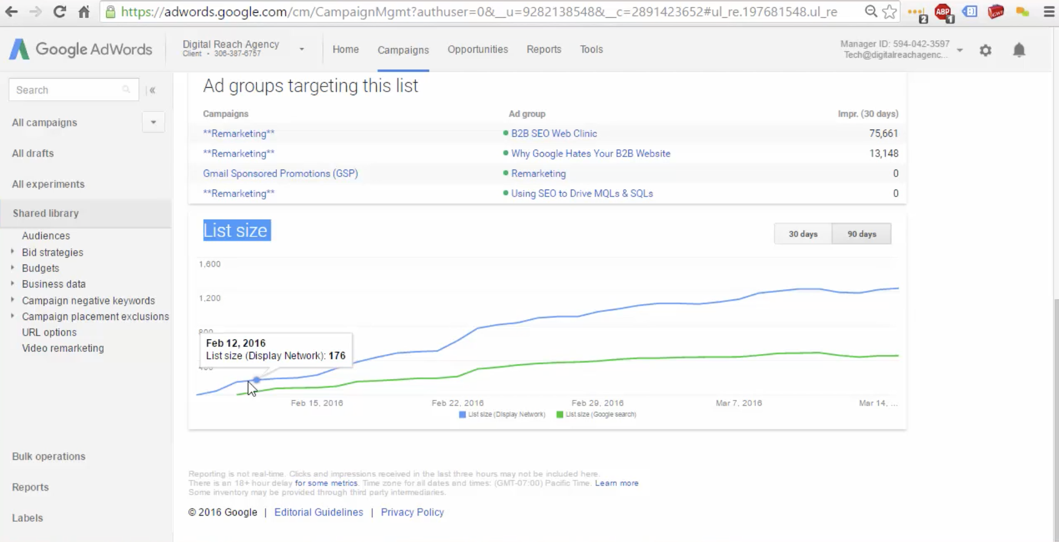
Task: Toggle List size (Google search) legend entry
Action: tap(596, 414)
